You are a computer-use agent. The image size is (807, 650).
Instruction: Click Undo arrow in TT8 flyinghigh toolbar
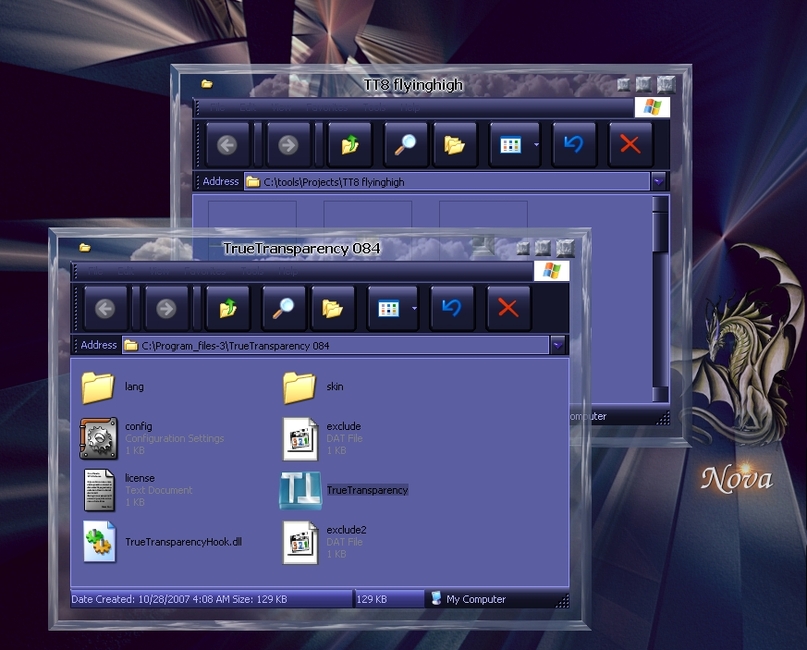[573, 145]
